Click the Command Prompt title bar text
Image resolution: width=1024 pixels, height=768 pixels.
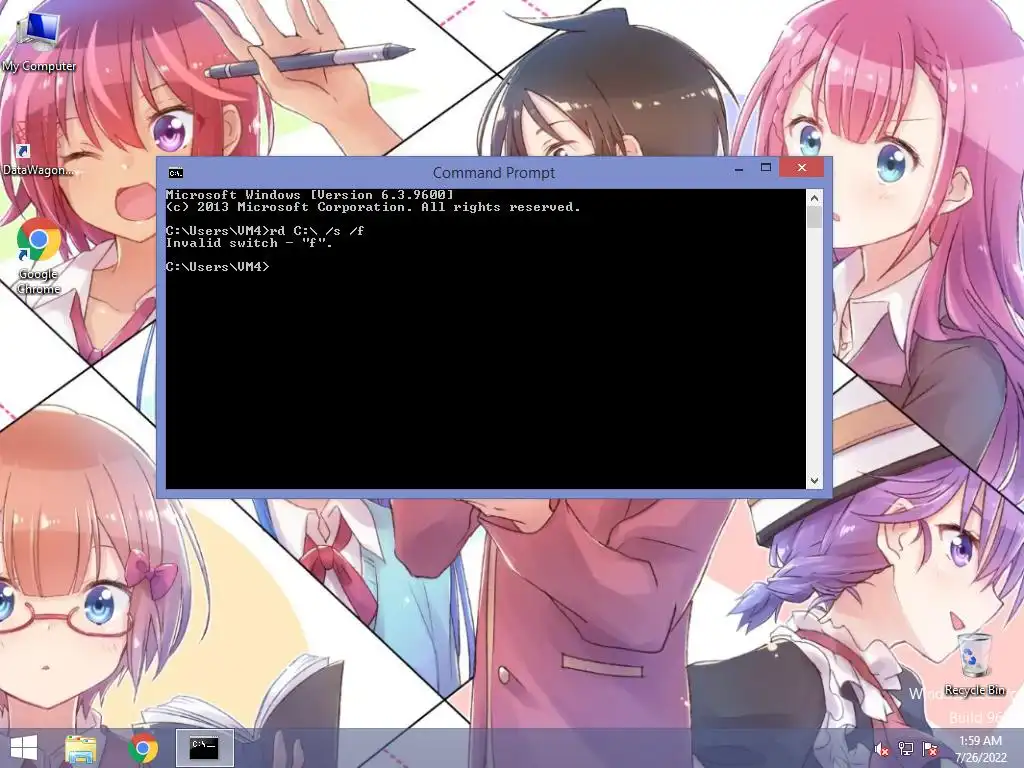point(494,173)
